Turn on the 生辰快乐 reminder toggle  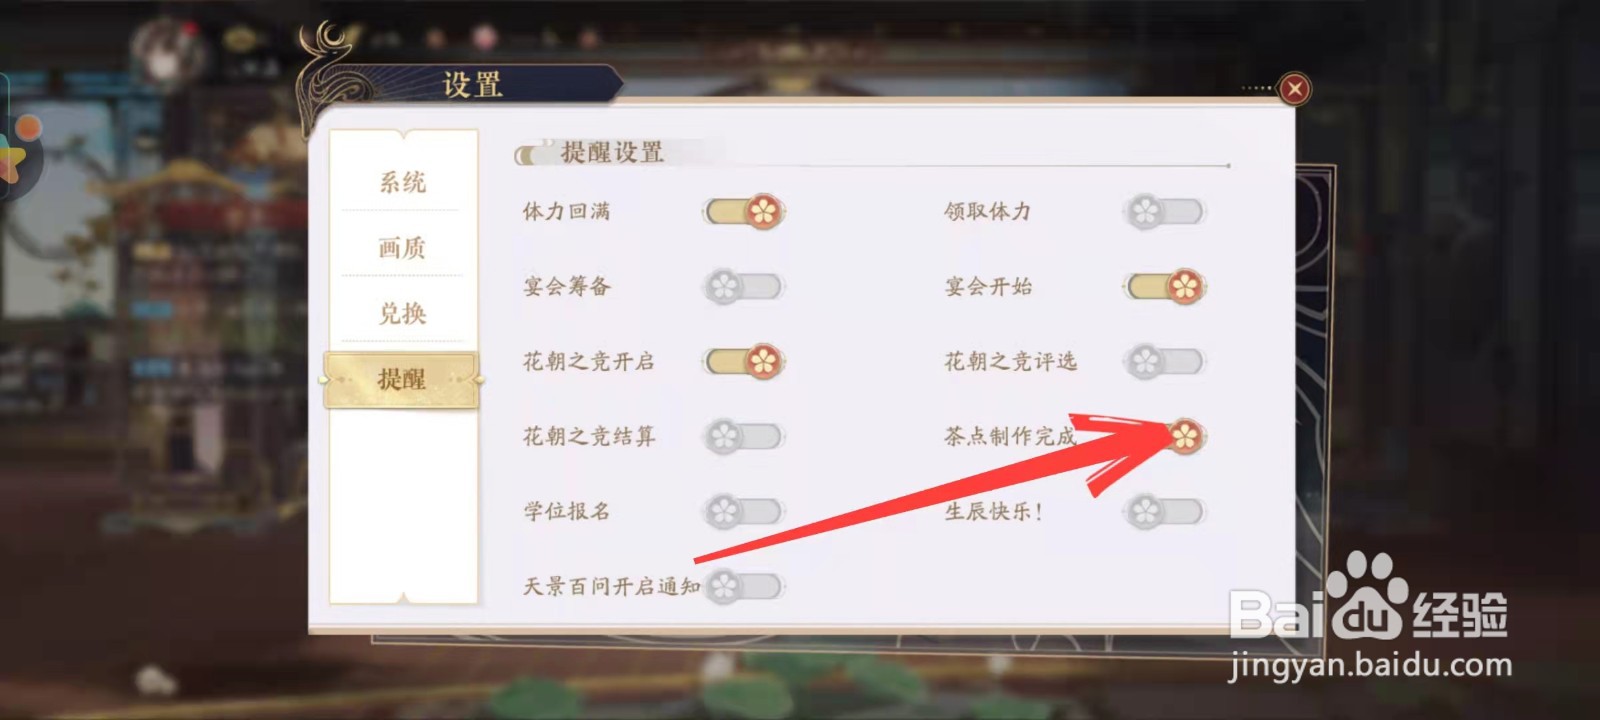pos(1164,511)
